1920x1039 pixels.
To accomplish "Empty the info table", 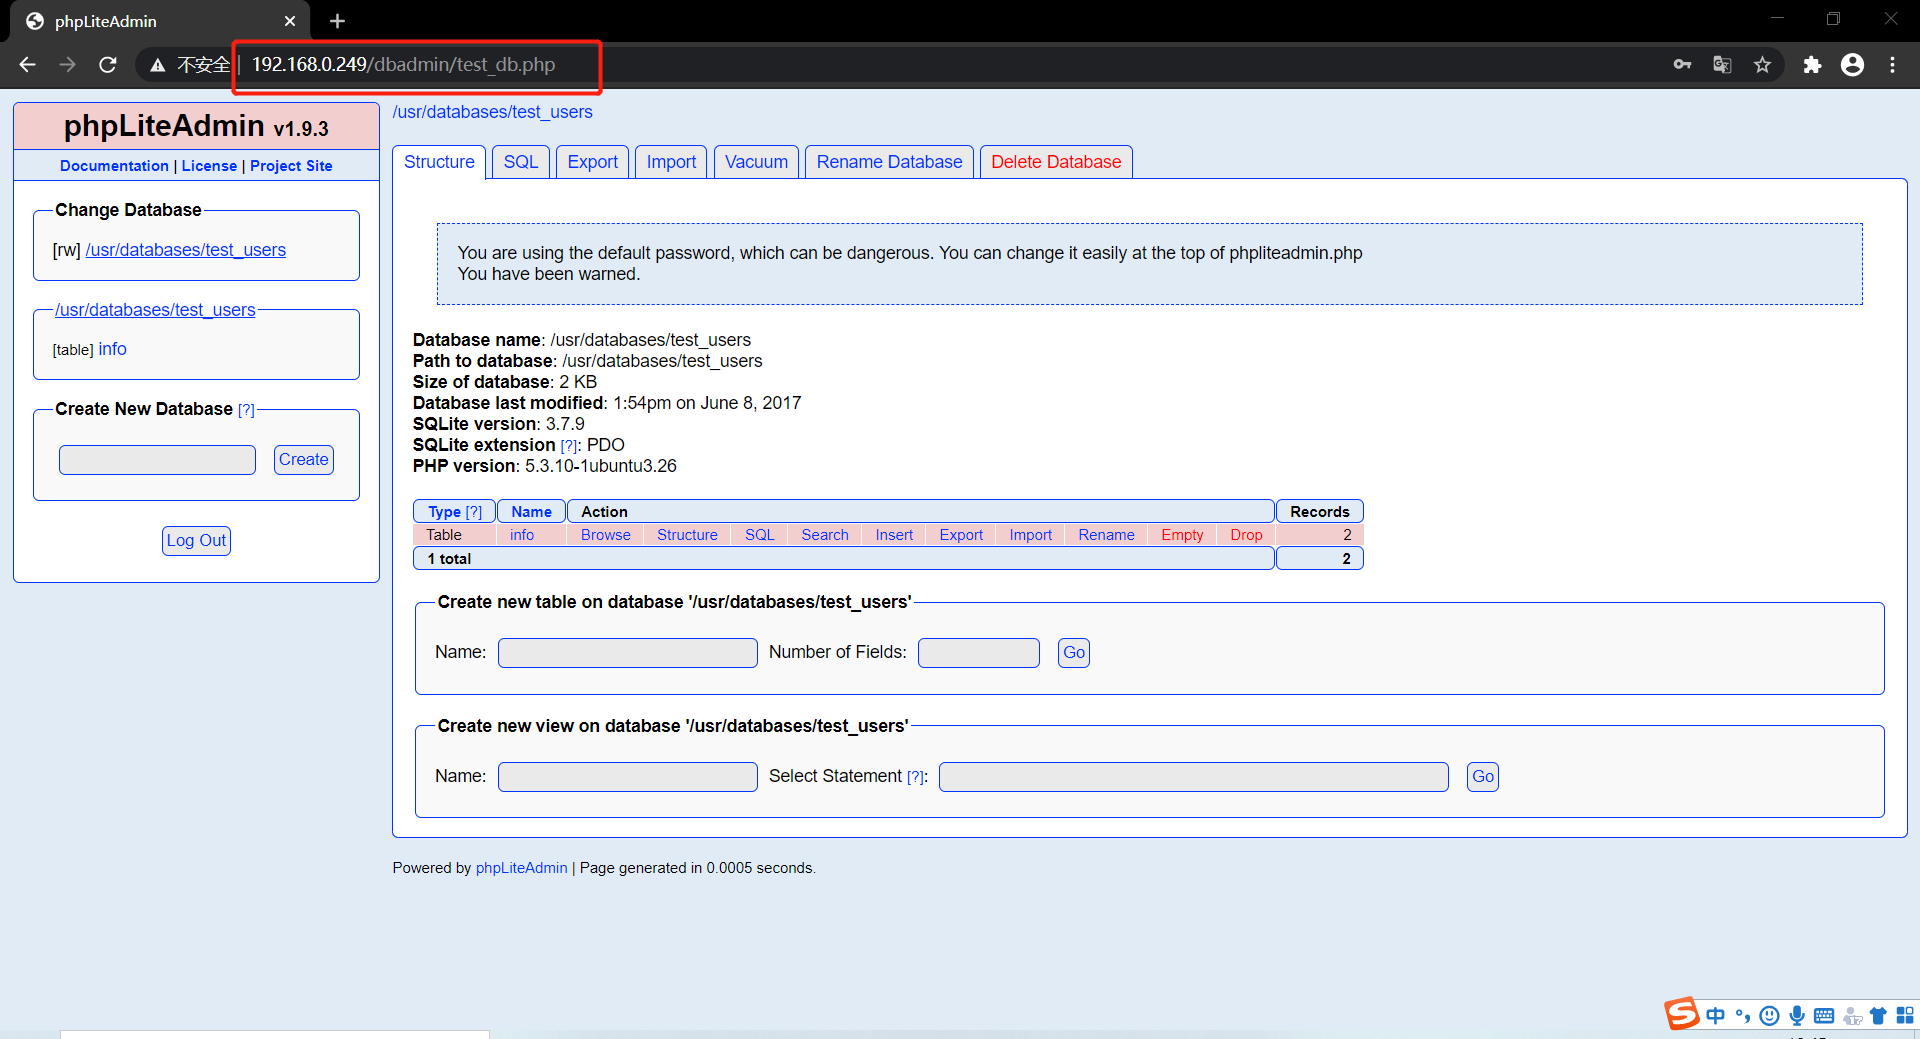I will pos(1182,535).
